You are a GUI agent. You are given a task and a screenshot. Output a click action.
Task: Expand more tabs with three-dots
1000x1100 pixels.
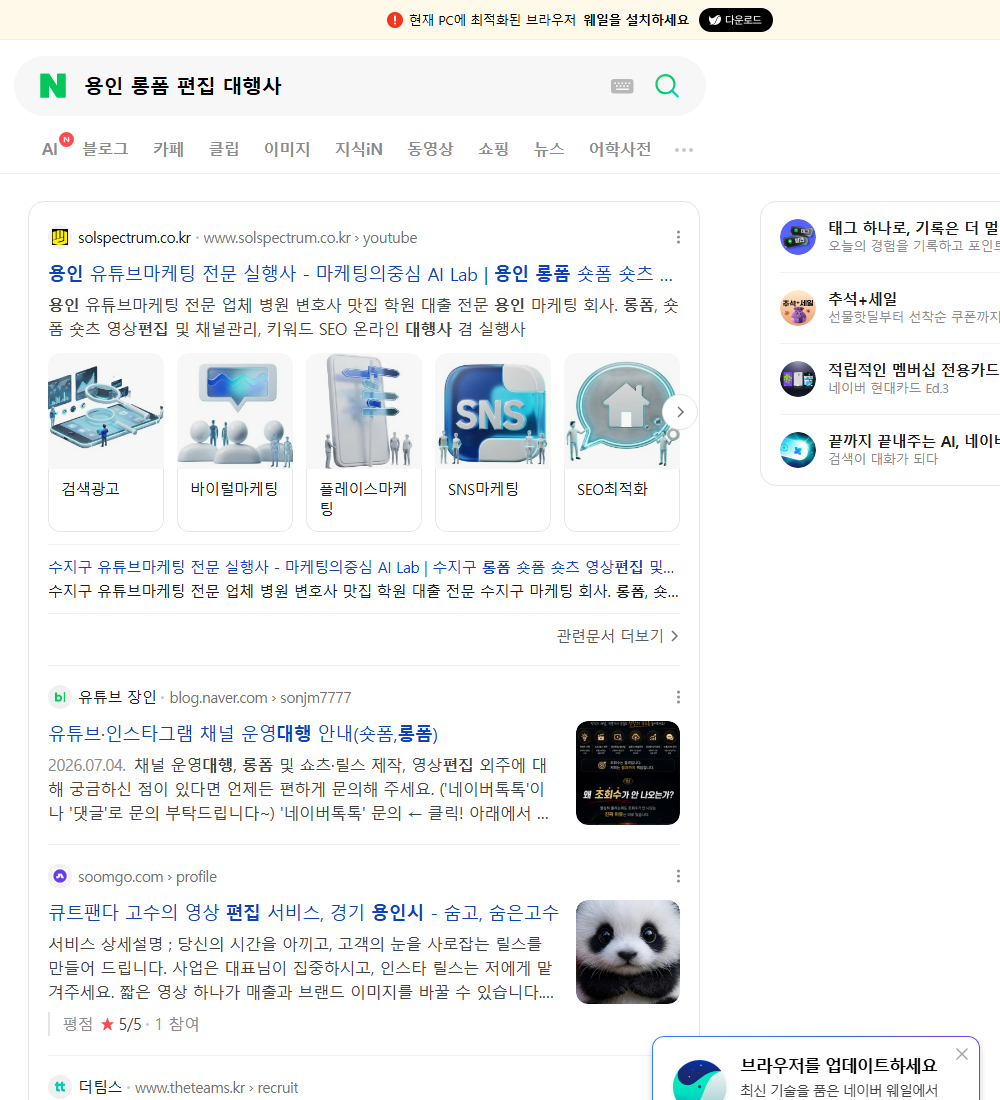tap(684, 149)
